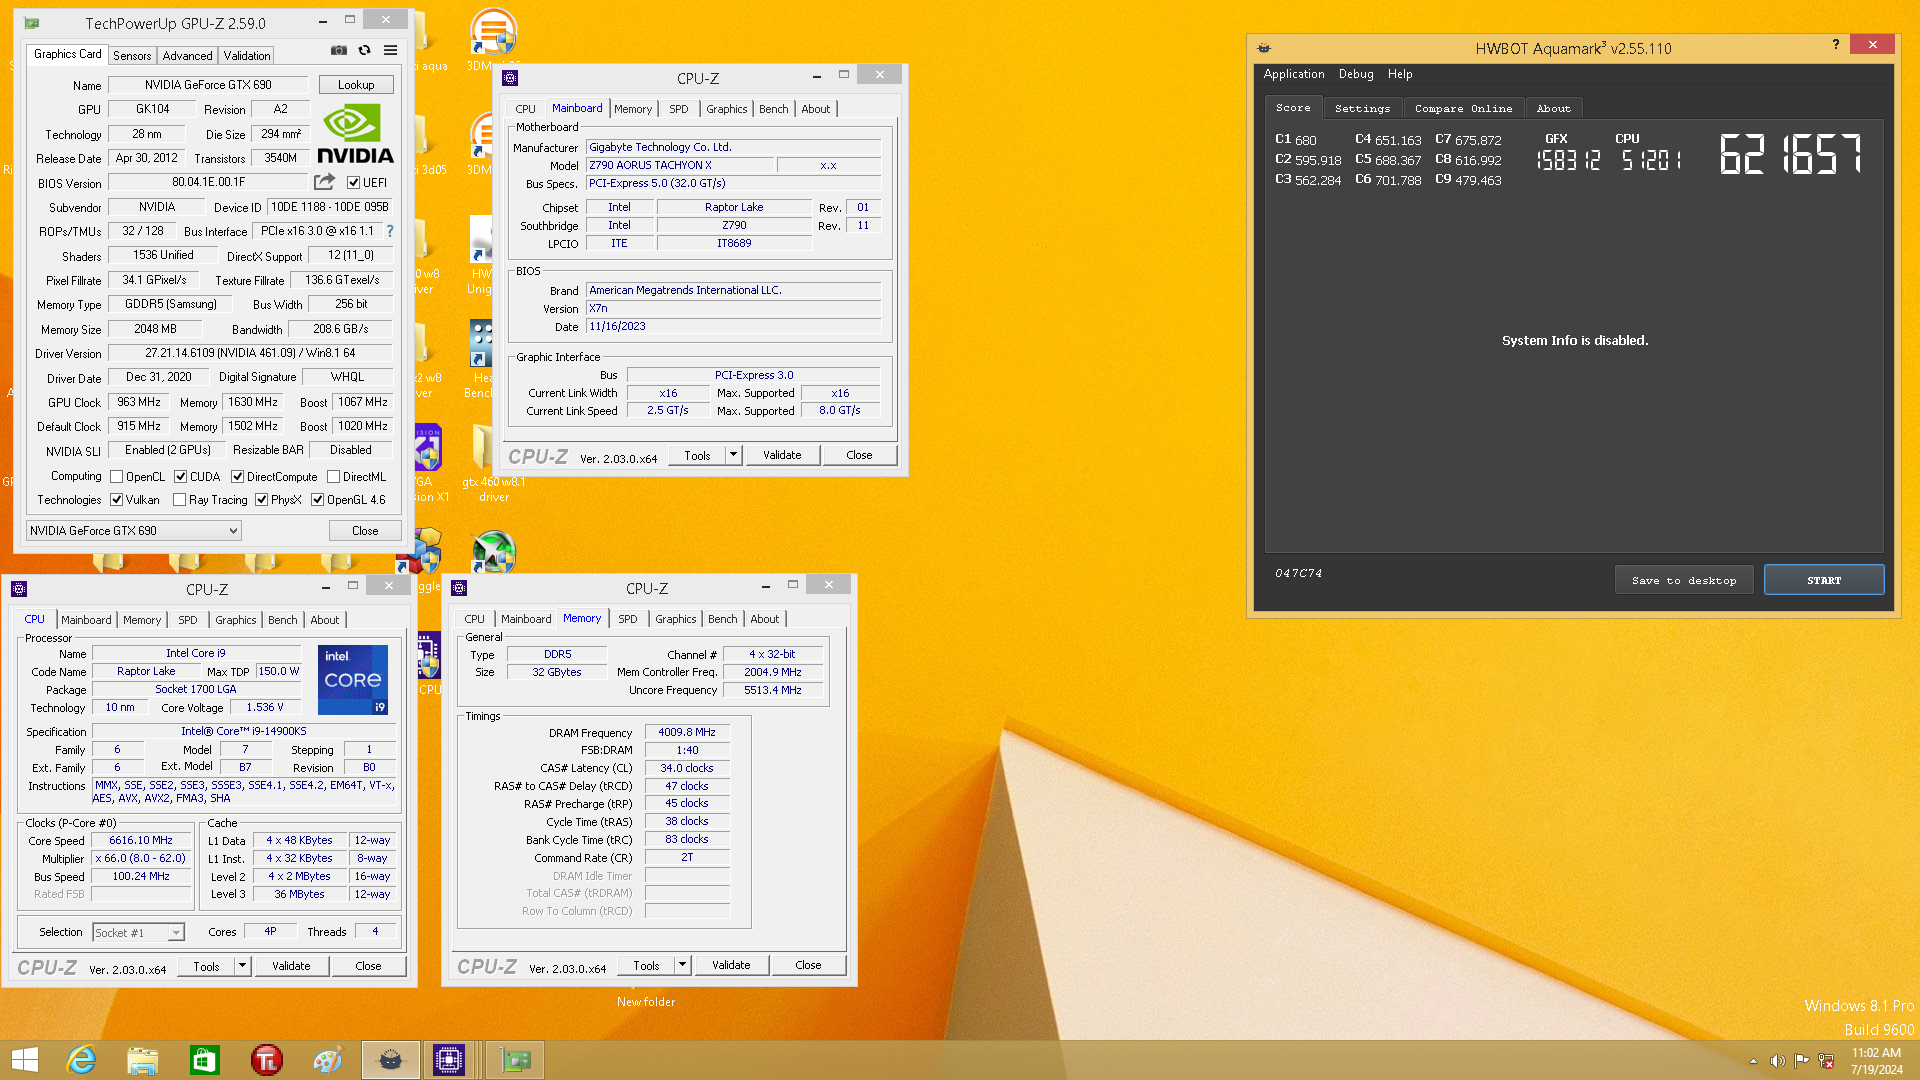Click START button in Aquamark
This screenshot has height=1080, width=1920.
[1824, 580]
